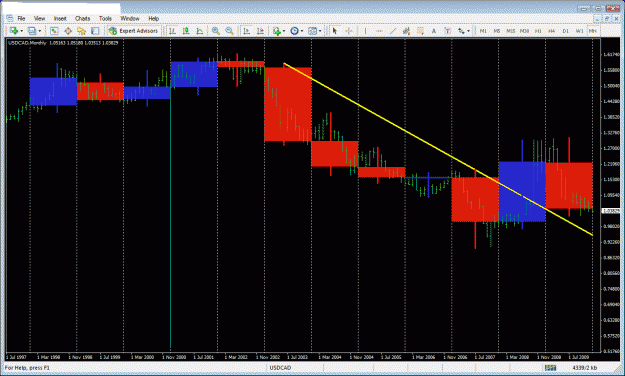Switch to the D1 timeframe

(x=566, y=31)
